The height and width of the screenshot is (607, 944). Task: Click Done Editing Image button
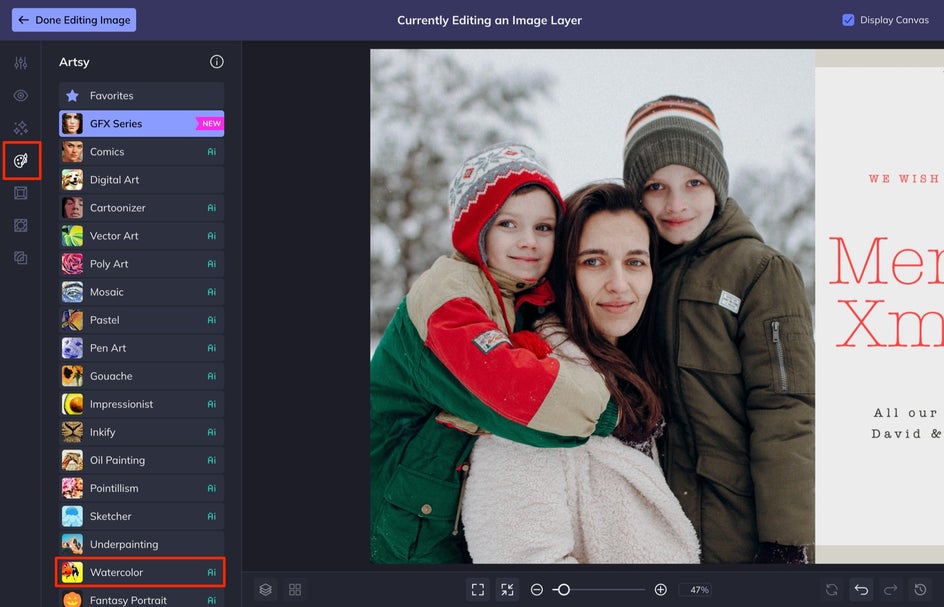pyautogui.click(x=74, y=20)
